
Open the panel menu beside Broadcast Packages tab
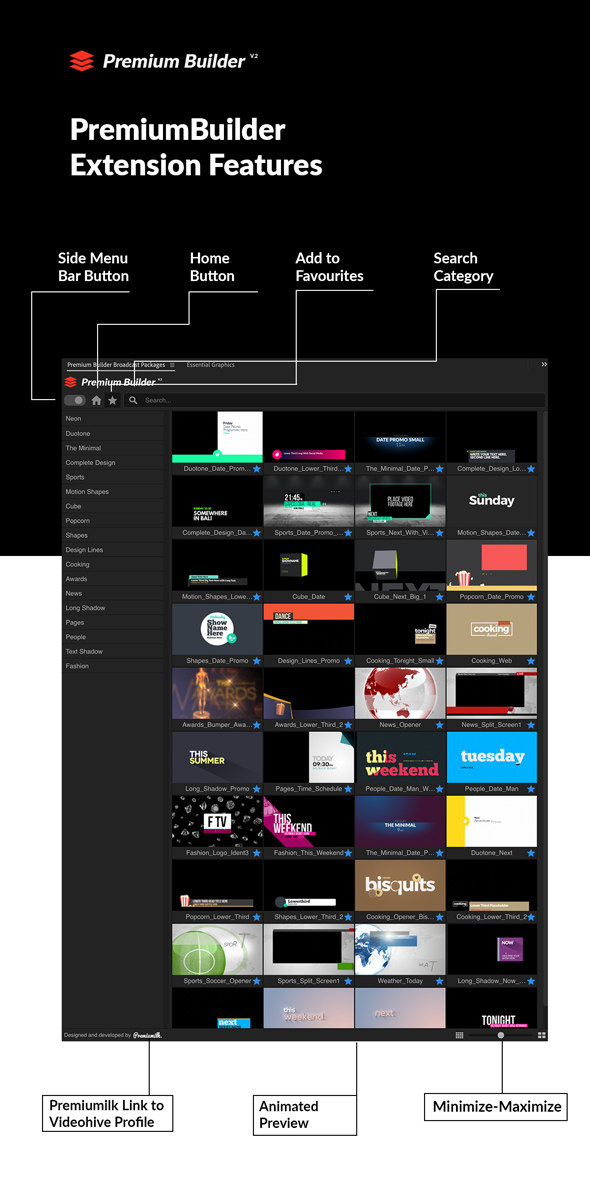[172, 366]
